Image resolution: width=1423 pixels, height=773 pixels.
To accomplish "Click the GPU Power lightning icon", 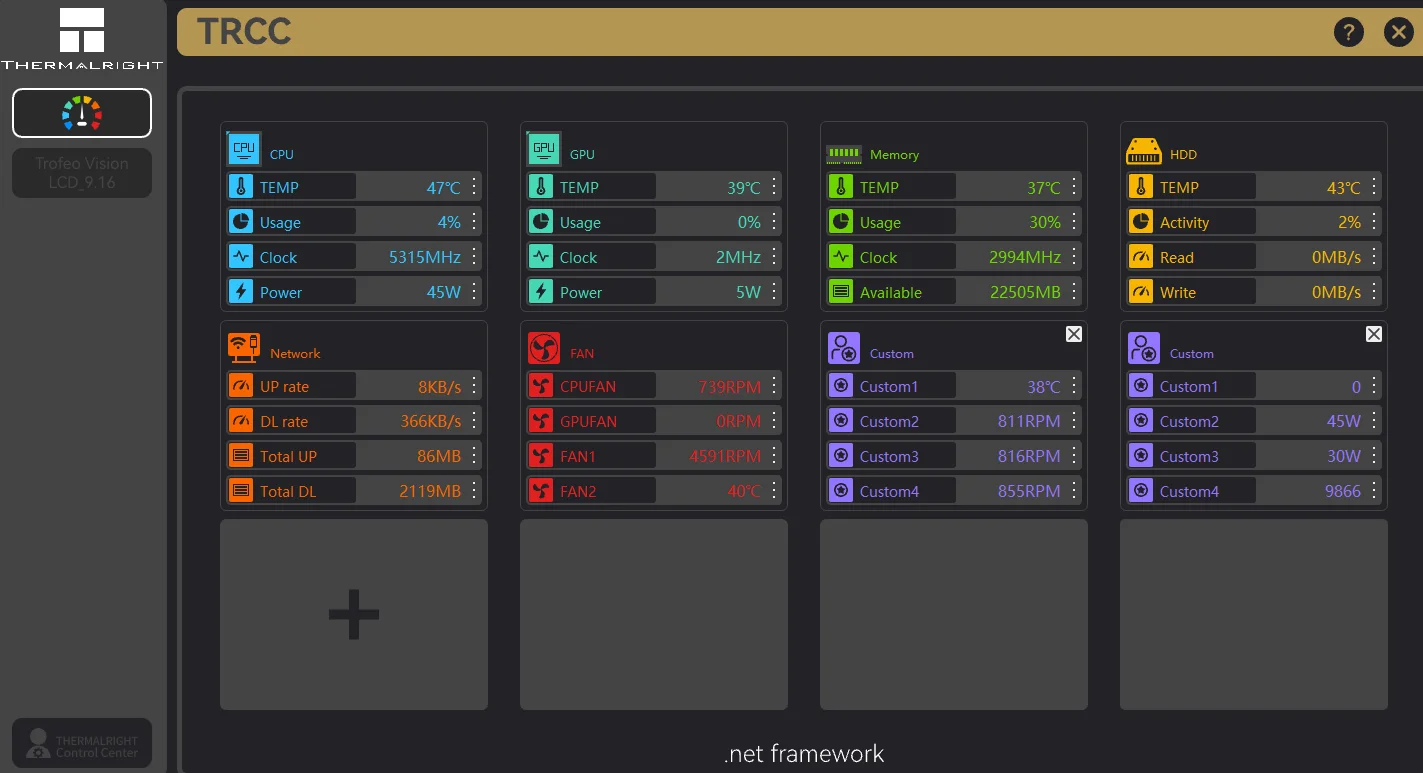I will (541, 292).
